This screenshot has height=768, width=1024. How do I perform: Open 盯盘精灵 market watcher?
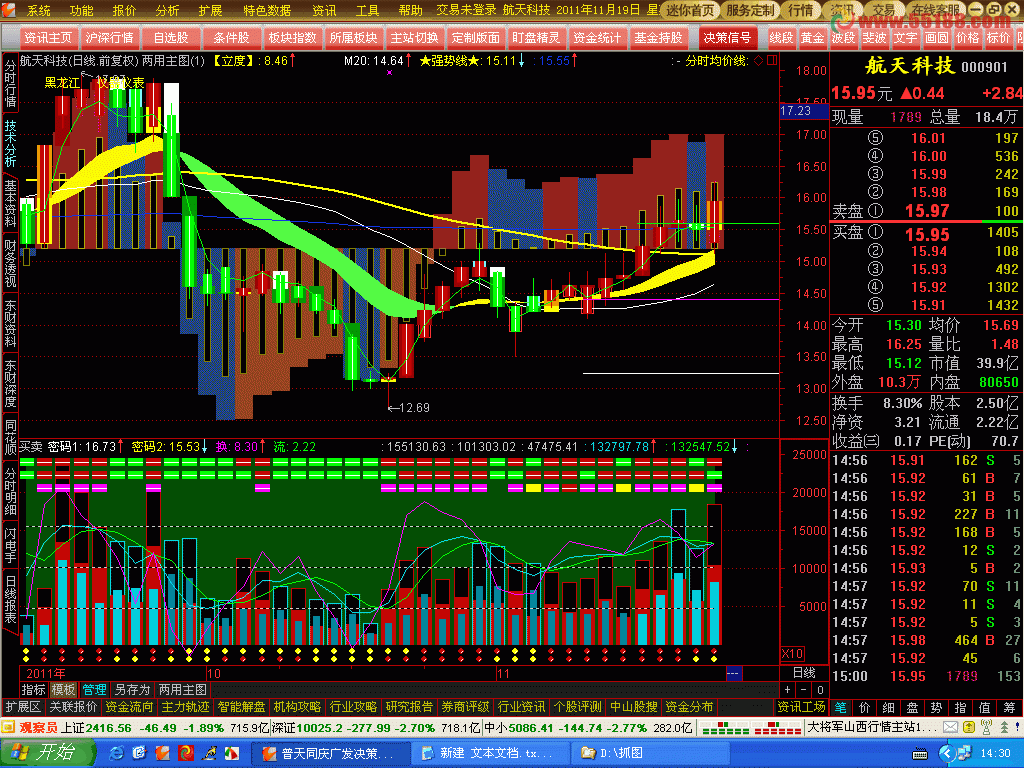click(x=536, y=38)
